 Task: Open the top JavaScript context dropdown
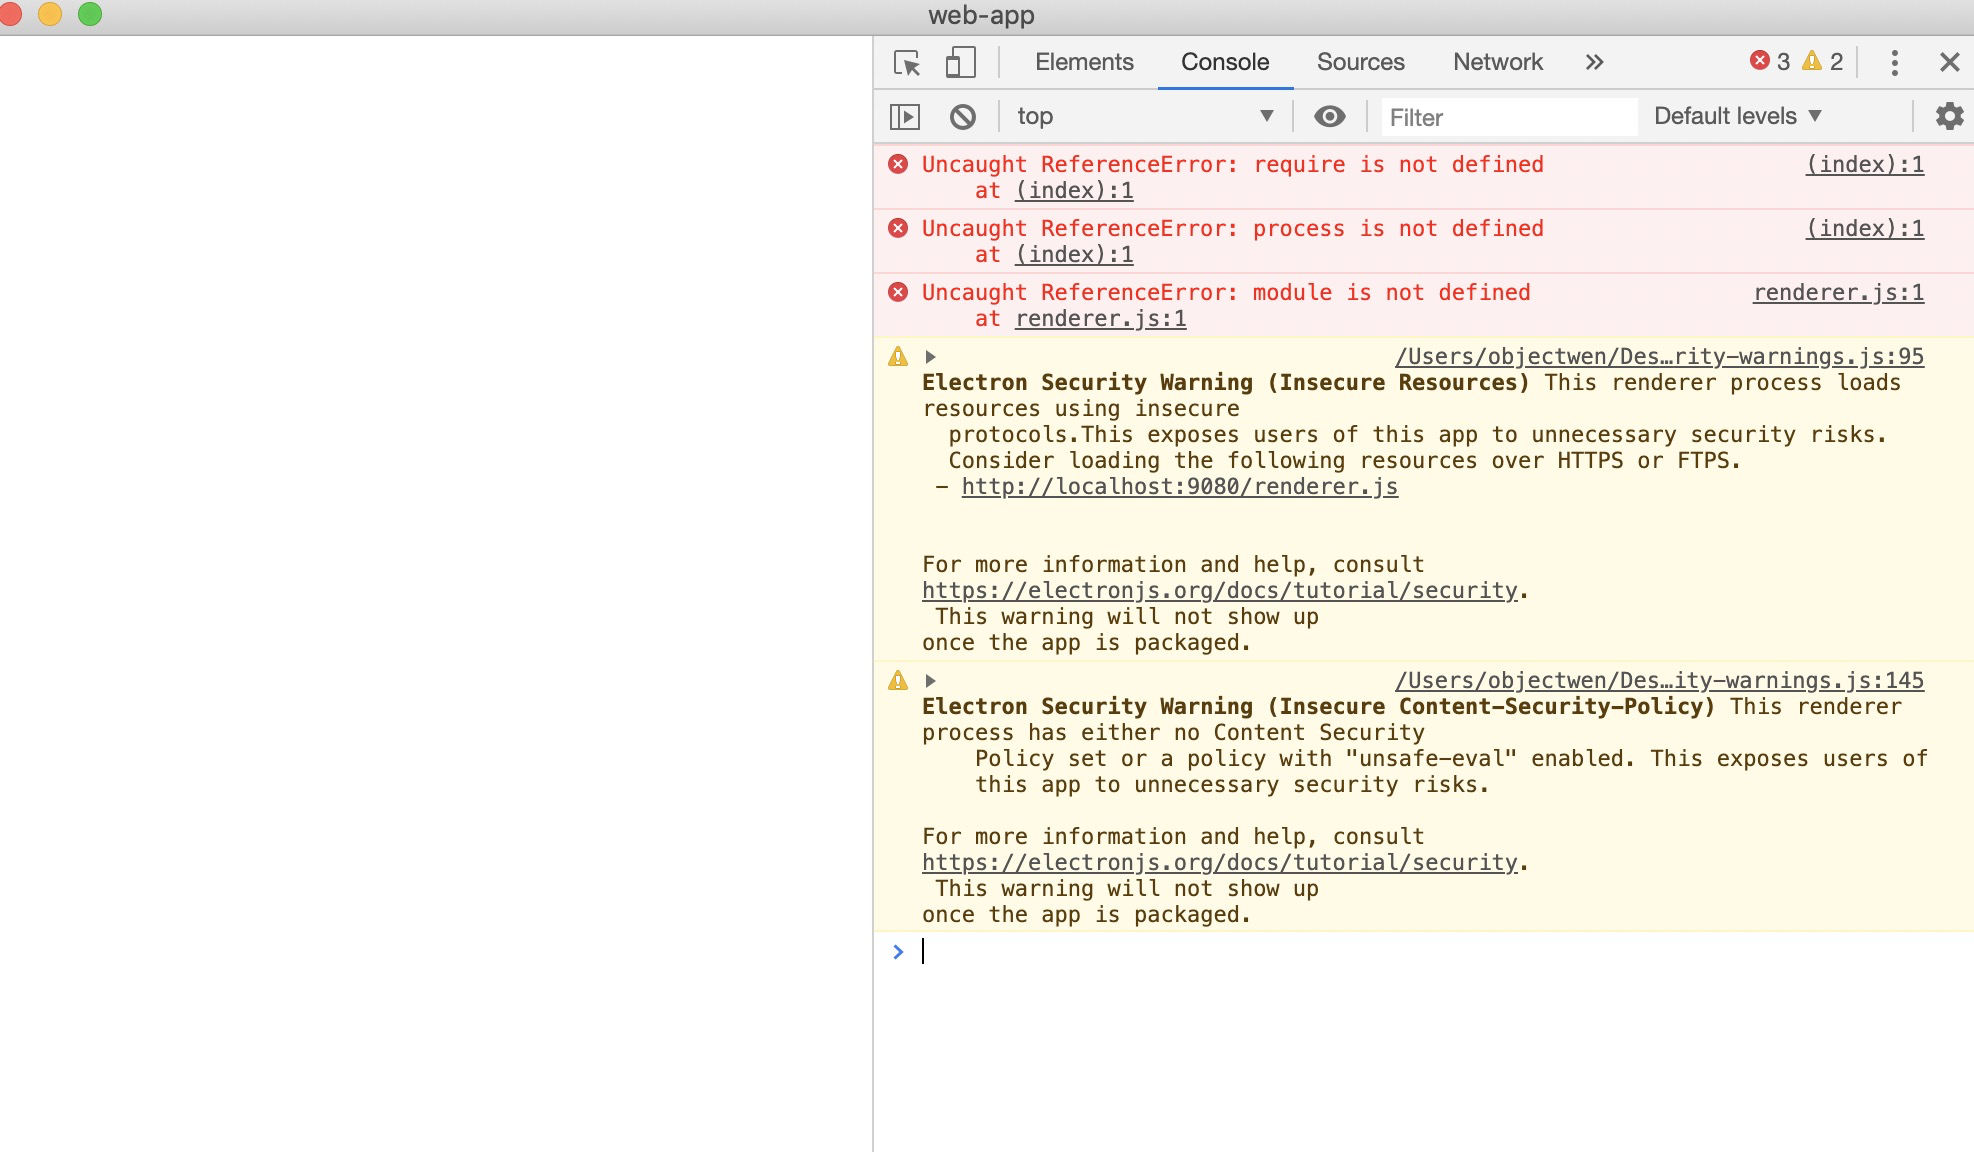click(x=1144, y=117)
